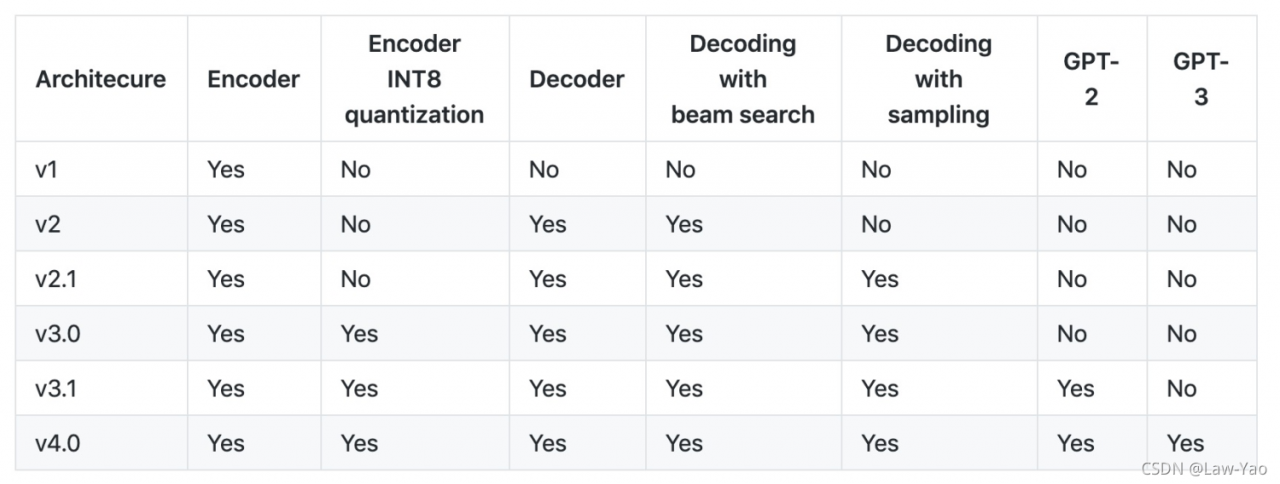Click the Encoder INT8 quantization header
Image resolution: width=1280 pixels, height=484 pixels.
414,79
